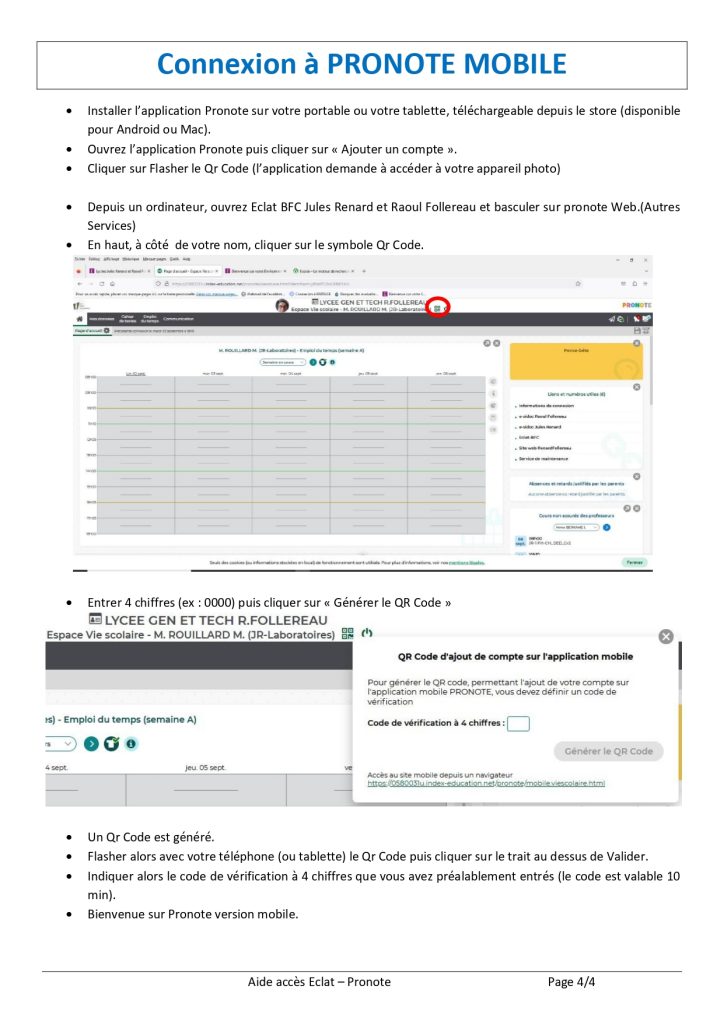This screenshot has width=724, height=1024.
Task: Click the expand icon of timetable widget
Action: pos(487,343)
